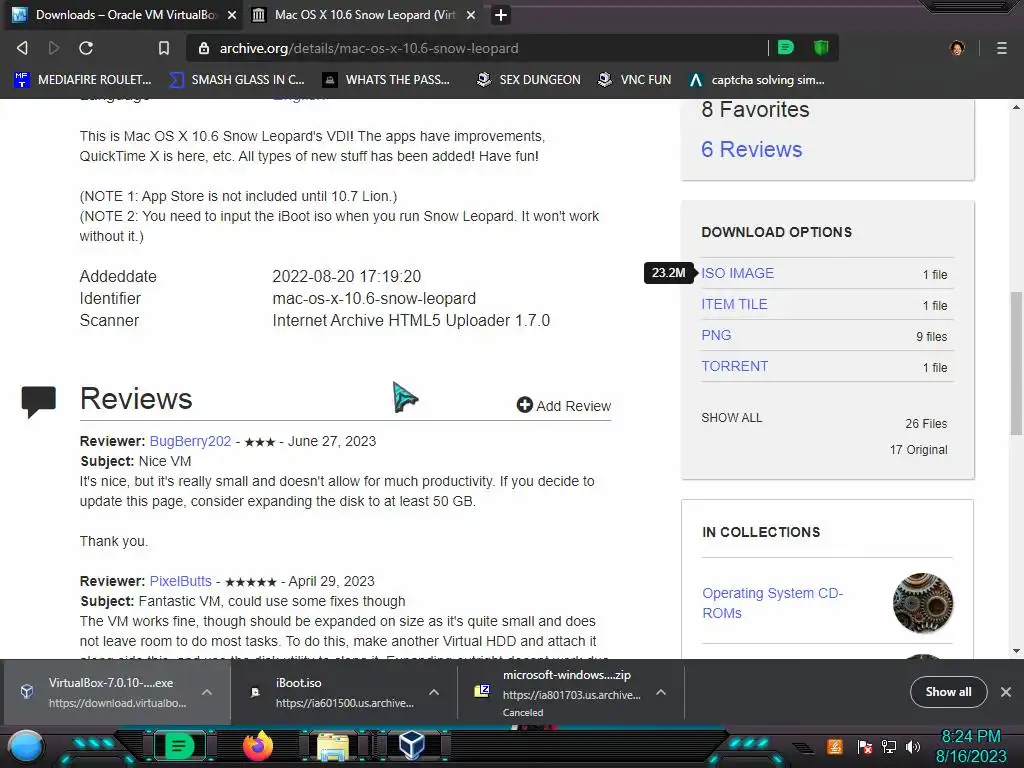
Task: Go back with the browser back arrow
Action: (x=22, y=48)
